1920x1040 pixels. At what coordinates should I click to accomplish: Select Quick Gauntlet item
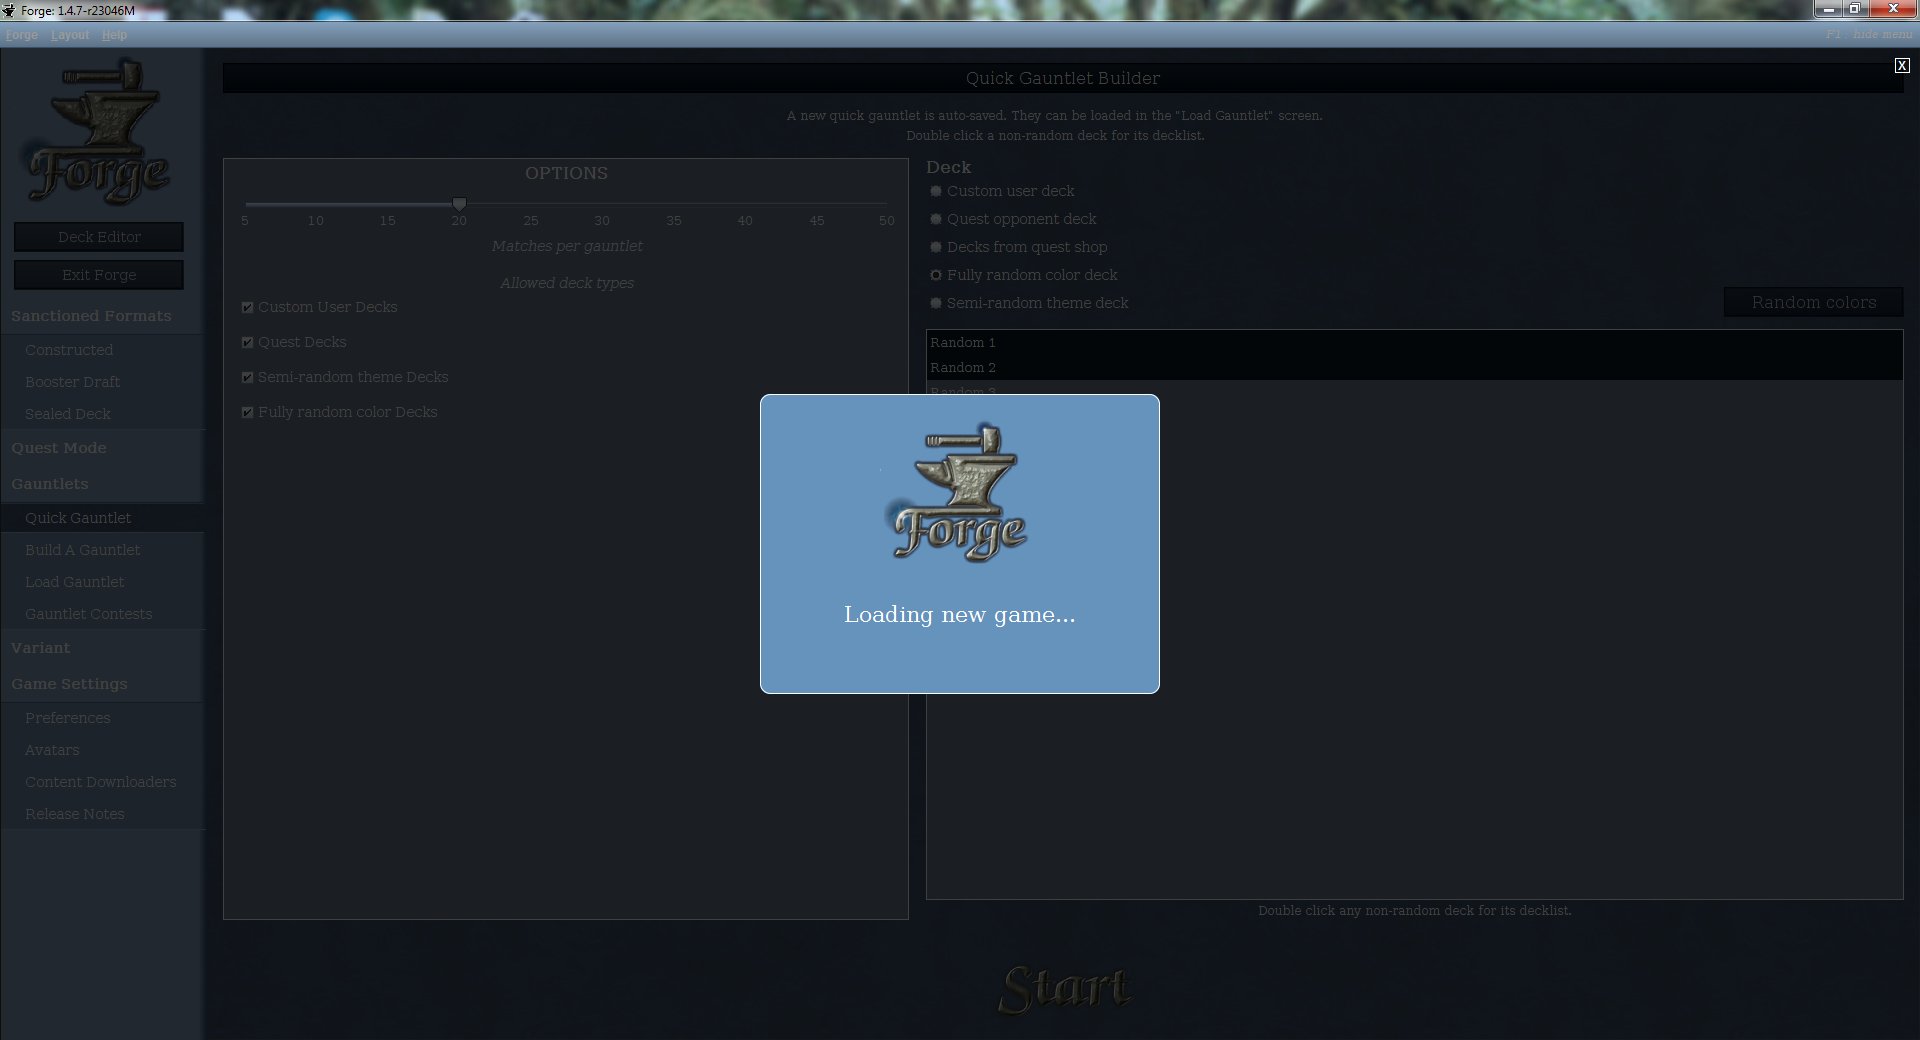point(102,518)
